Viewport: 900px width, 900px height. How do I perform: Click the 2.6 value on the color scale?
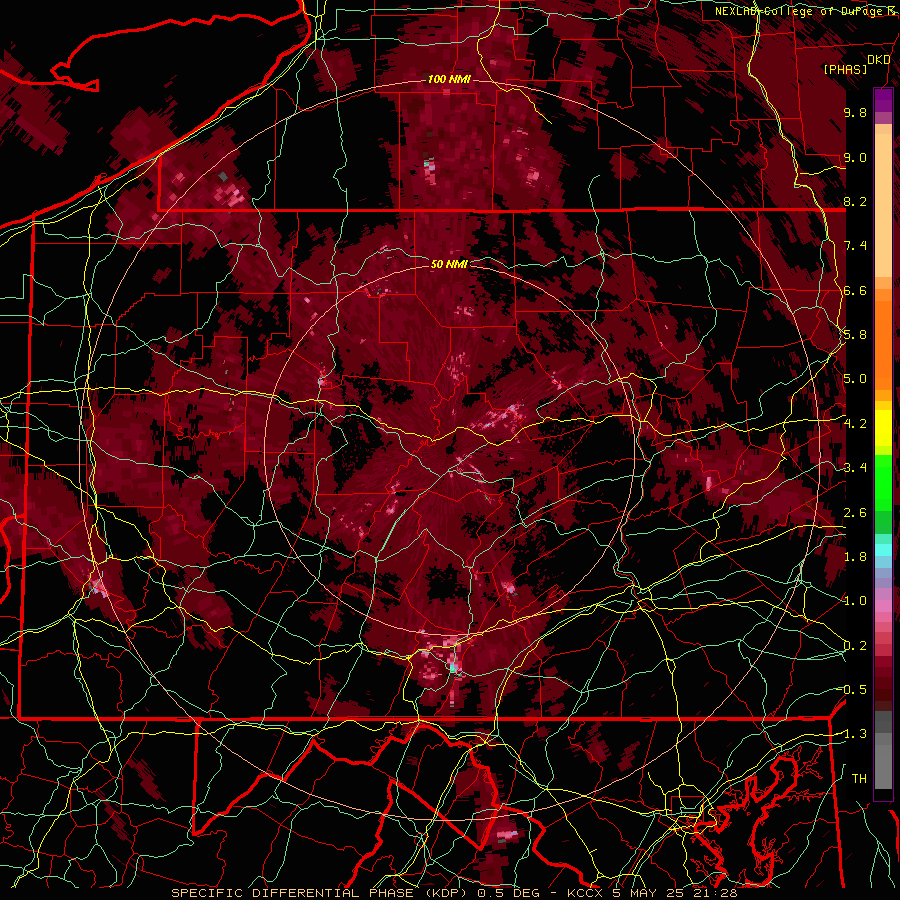(855, 513)
